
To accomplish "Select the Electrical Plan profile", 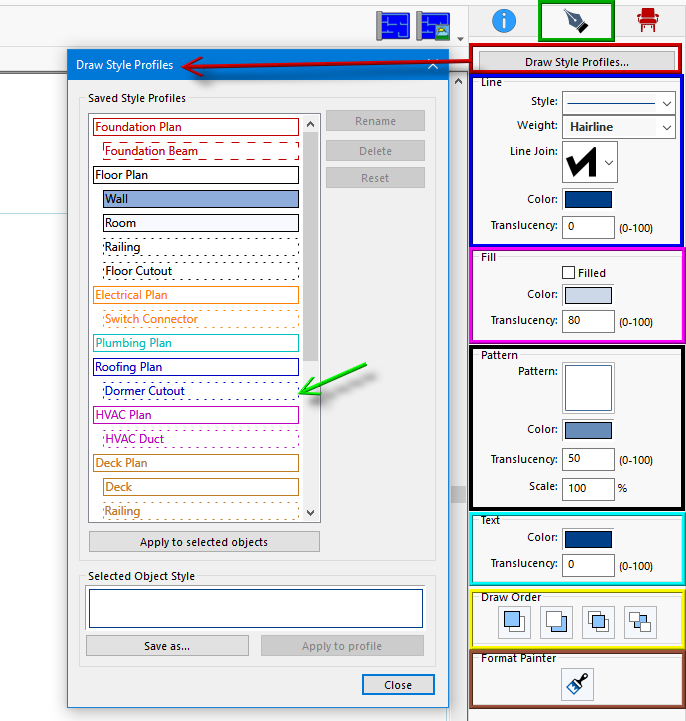I will (196, 295).
